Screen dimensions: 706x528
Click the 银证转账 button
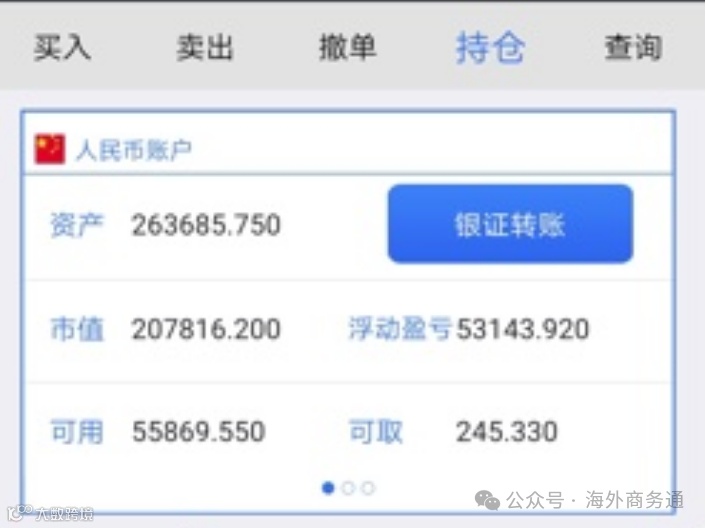click(511, 224)
